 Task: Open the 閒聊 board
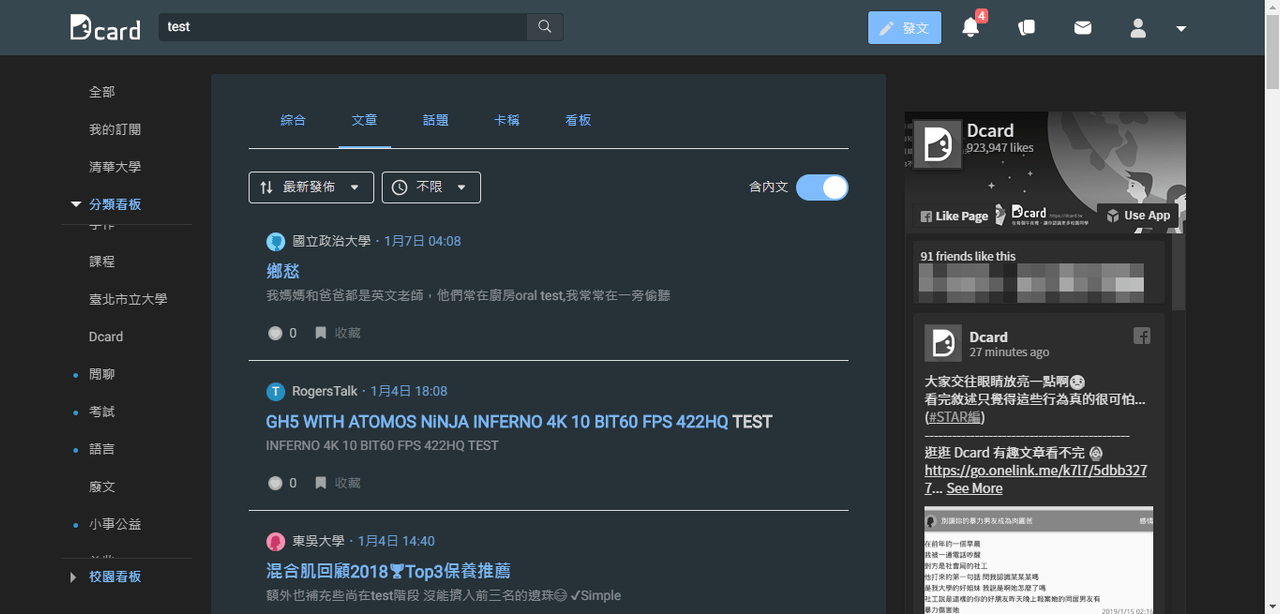102,374
